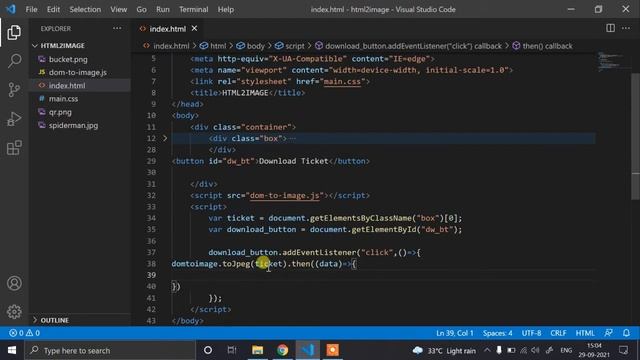640x360 pixels.
Task: Show hidden system tray icons
Action: (487, 350)
